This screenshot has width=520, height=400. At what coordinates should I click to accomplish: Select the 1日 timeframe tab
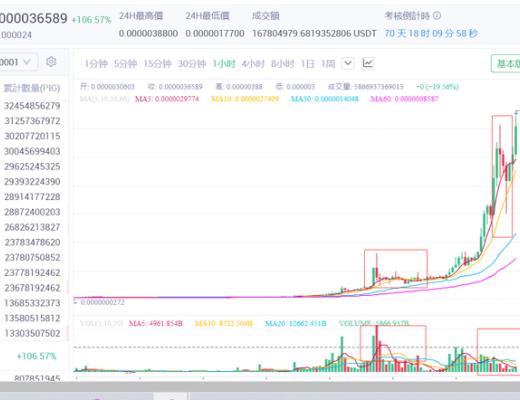(307, 63)
